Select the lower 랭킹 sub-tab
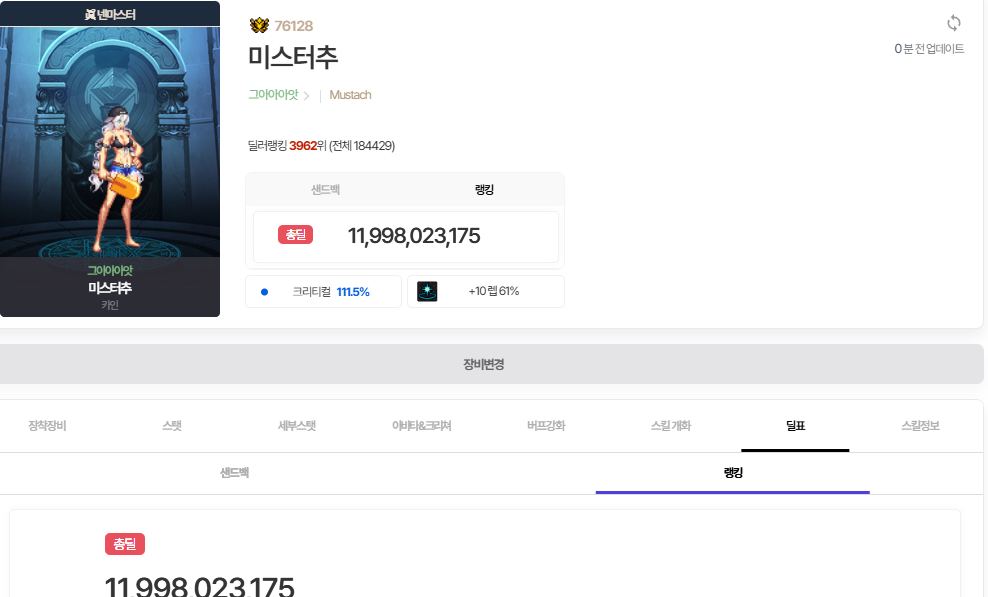 click(x=733, y=473)
